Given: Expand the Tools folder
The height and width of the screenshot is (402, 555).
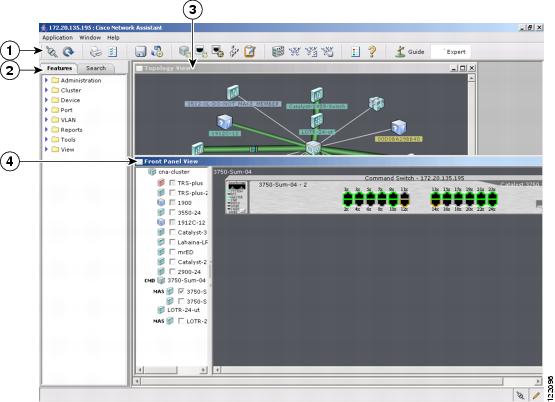Looking at the screenshot, I should click(46, 139).
